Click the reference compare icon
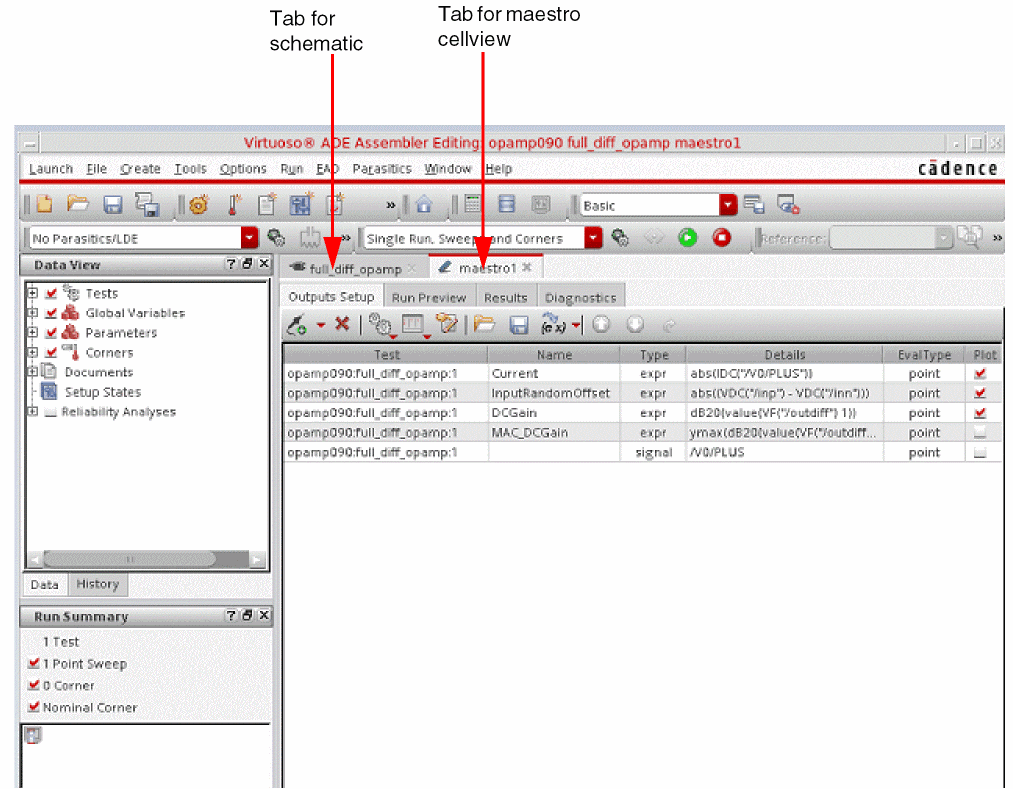This screenshot has height=789, width=1013. tap(970, 237)
